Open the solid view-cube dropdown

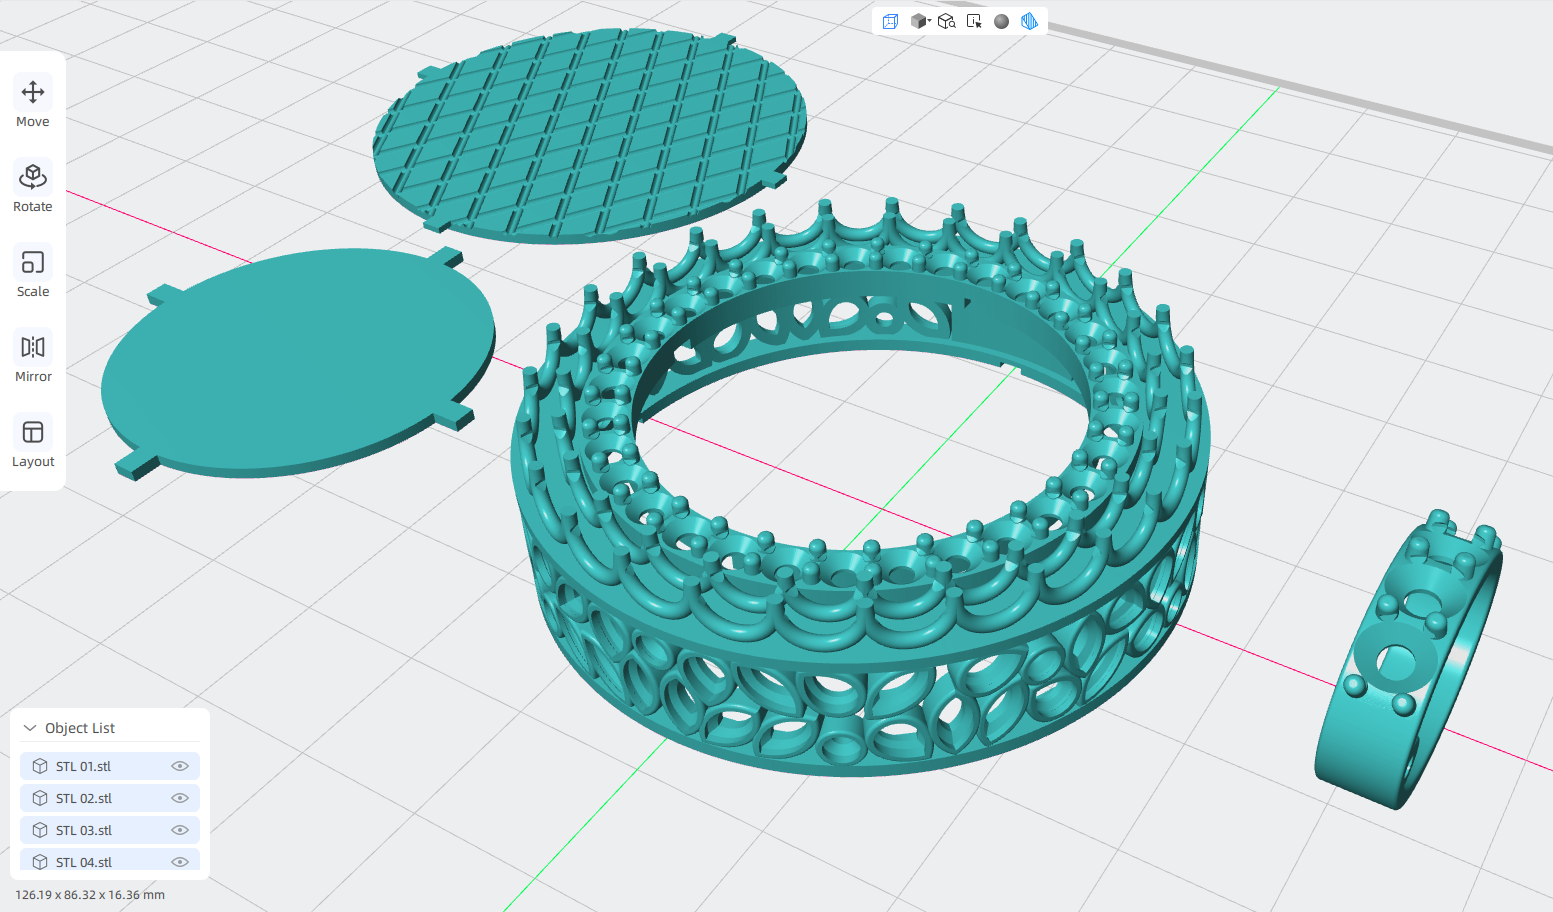click(x=920, y=21)
